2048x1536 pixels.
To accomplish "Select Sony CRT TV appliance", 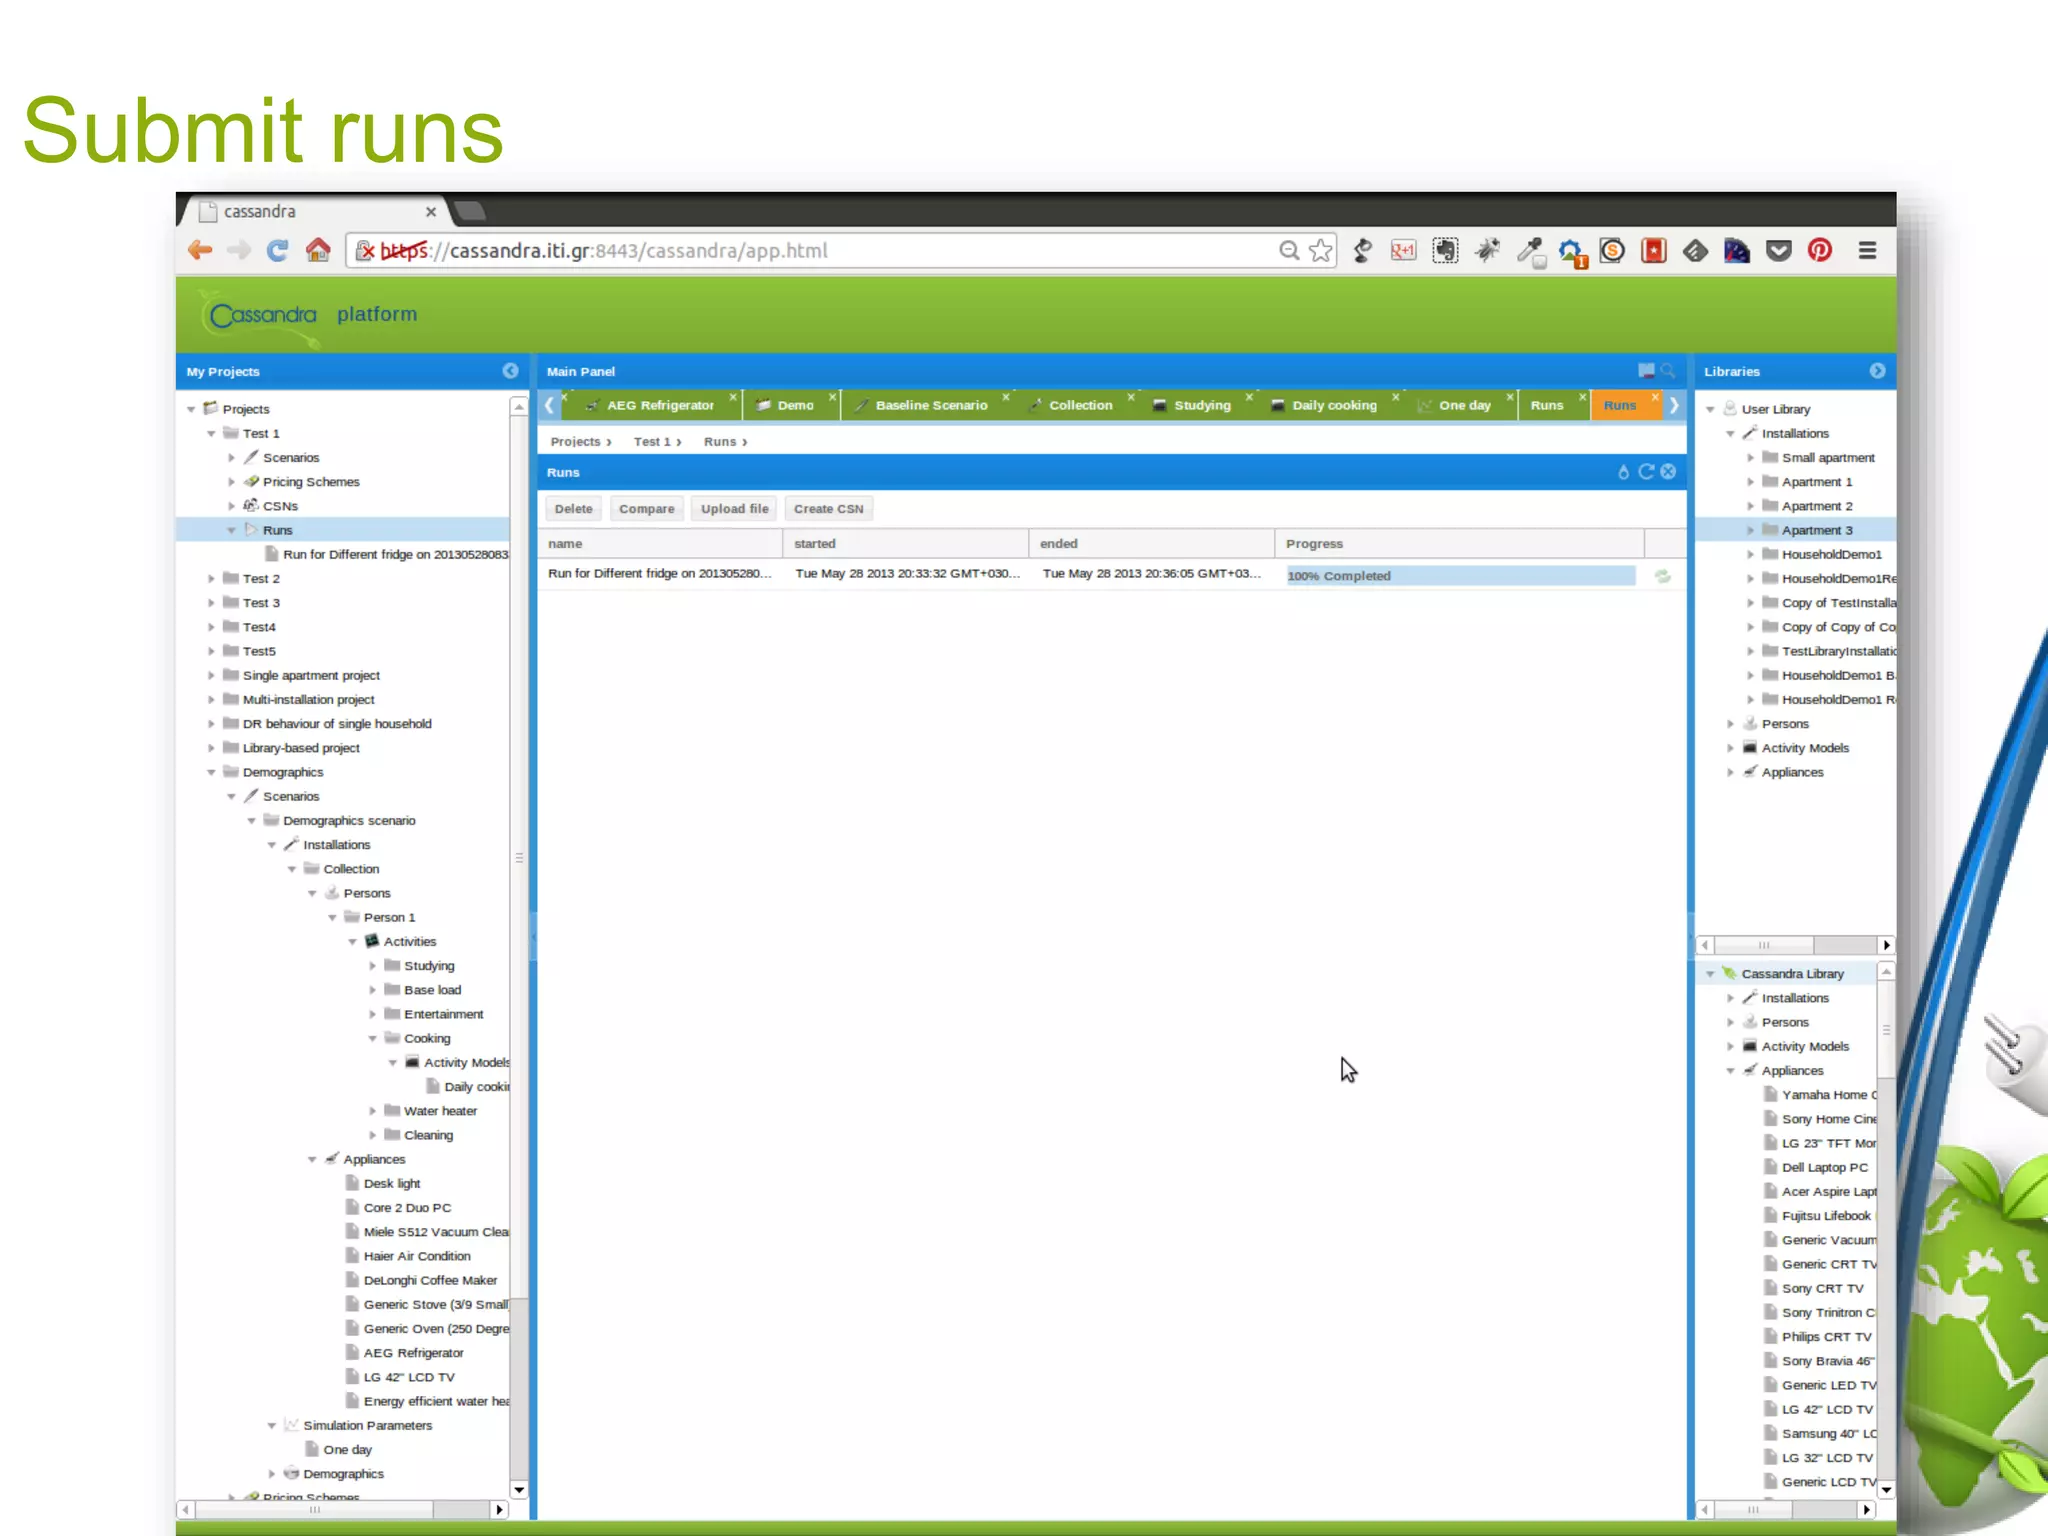I will tap(1822, 1289).
